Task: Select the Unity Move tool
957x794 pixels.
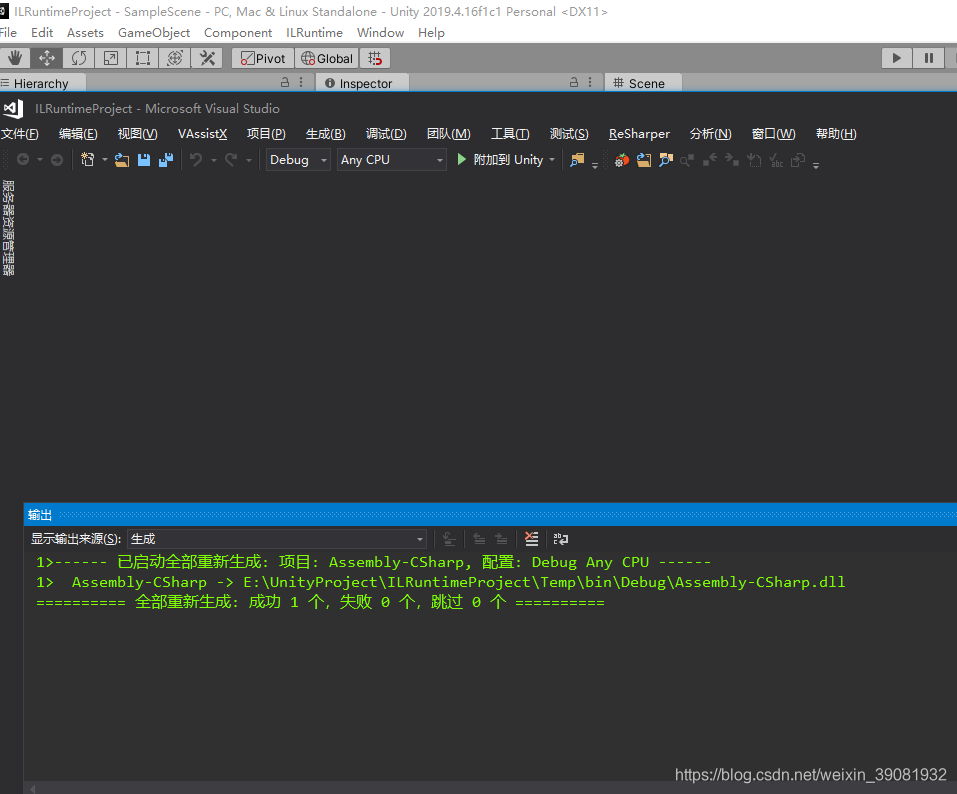Action: (47, 59)
